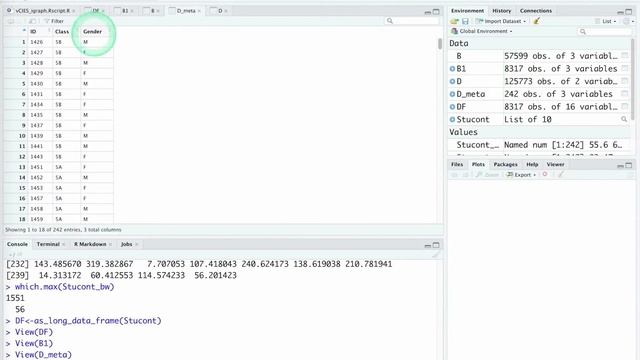Open the Export dropdown in Plots pane
Viewport: 640px width, 360px height.
coord(521,175)
